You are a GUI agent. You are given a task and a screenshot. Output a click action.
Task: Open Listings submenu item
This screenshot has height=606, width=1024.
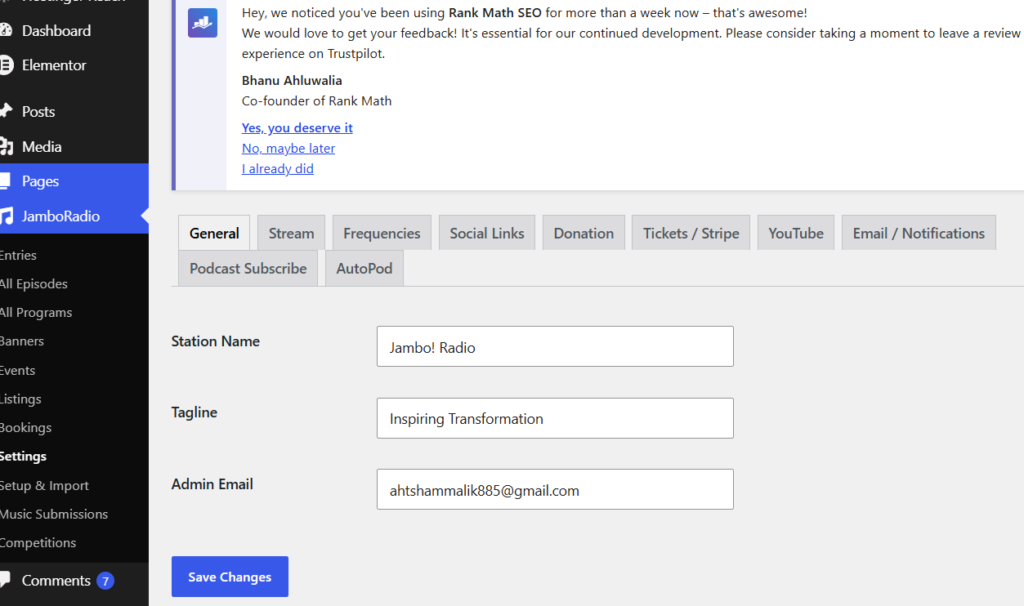(21, 399)
